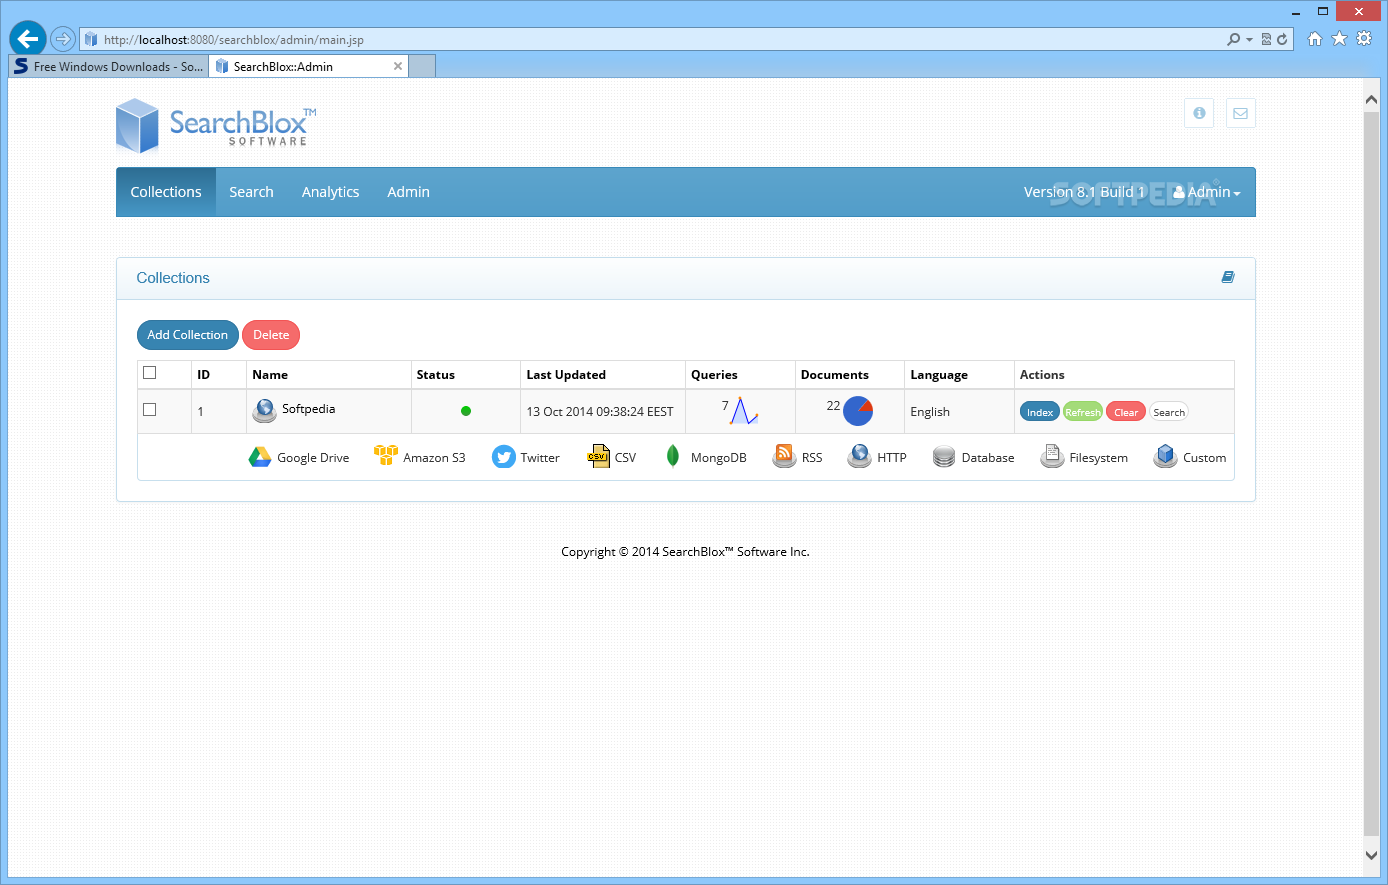
Task: Click the green Refresh action button
Action: pyautogui.click(x=1083, y=412)
